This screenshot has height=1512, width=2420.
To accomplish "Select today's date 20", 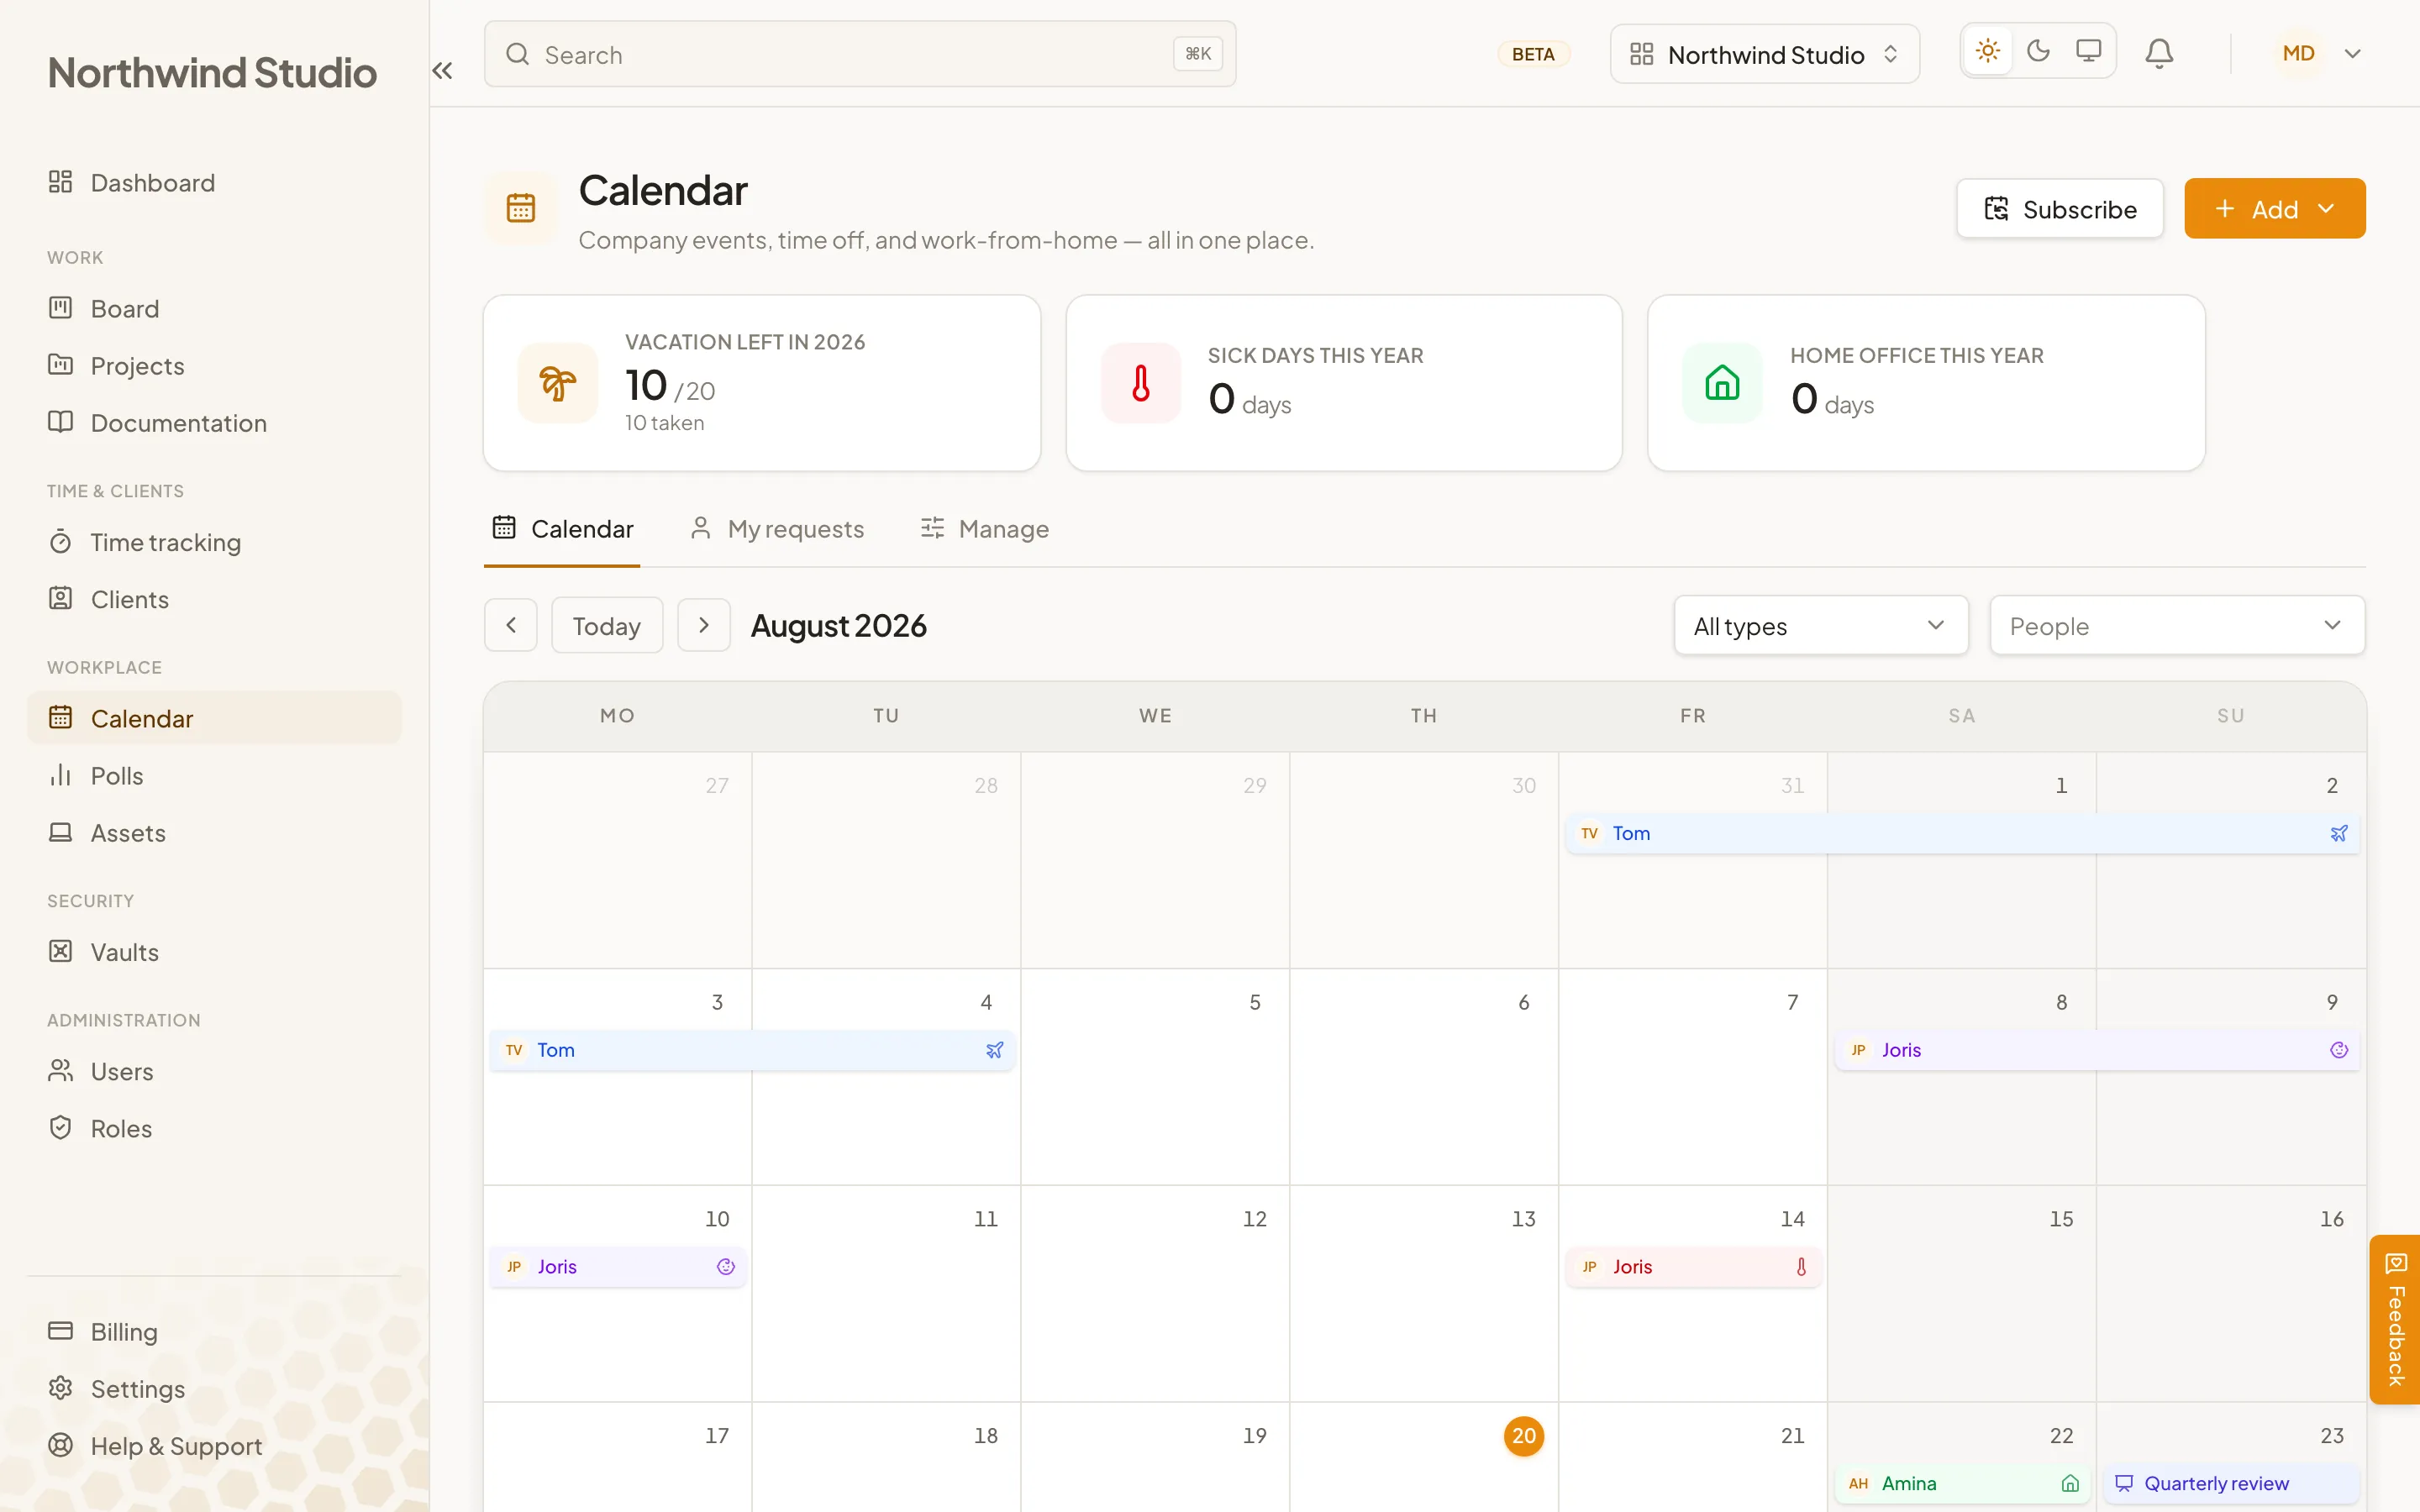I will pos(1523,1436).
